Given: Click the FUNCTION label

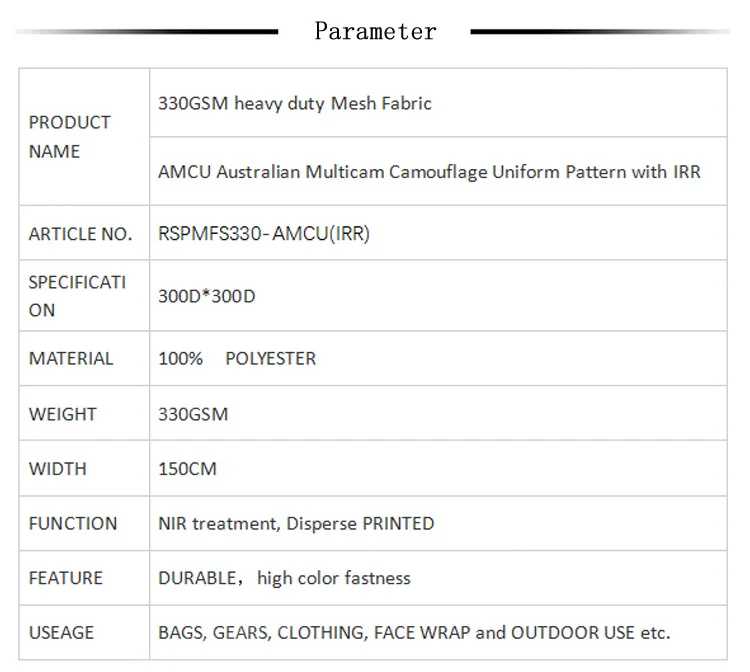Looking at the screenshot, I should [73, 523].
